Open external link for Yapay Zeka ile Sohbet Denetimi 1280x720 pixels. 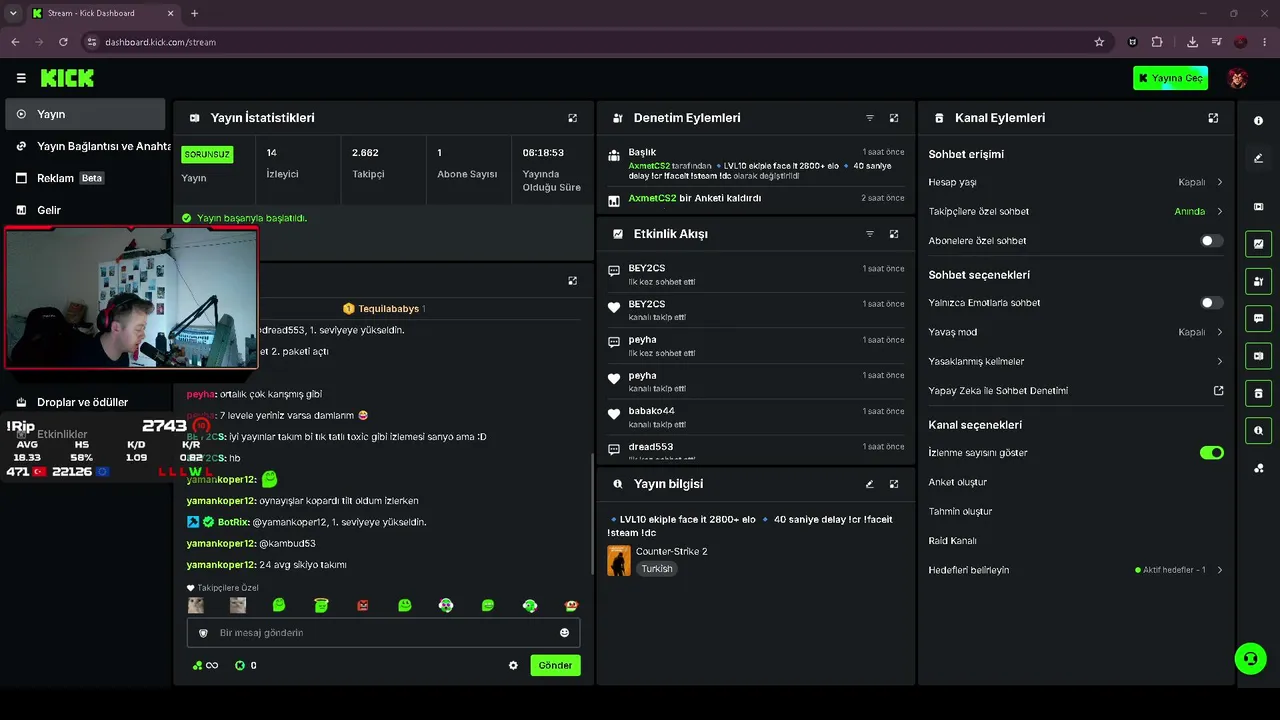(1218, 391)
